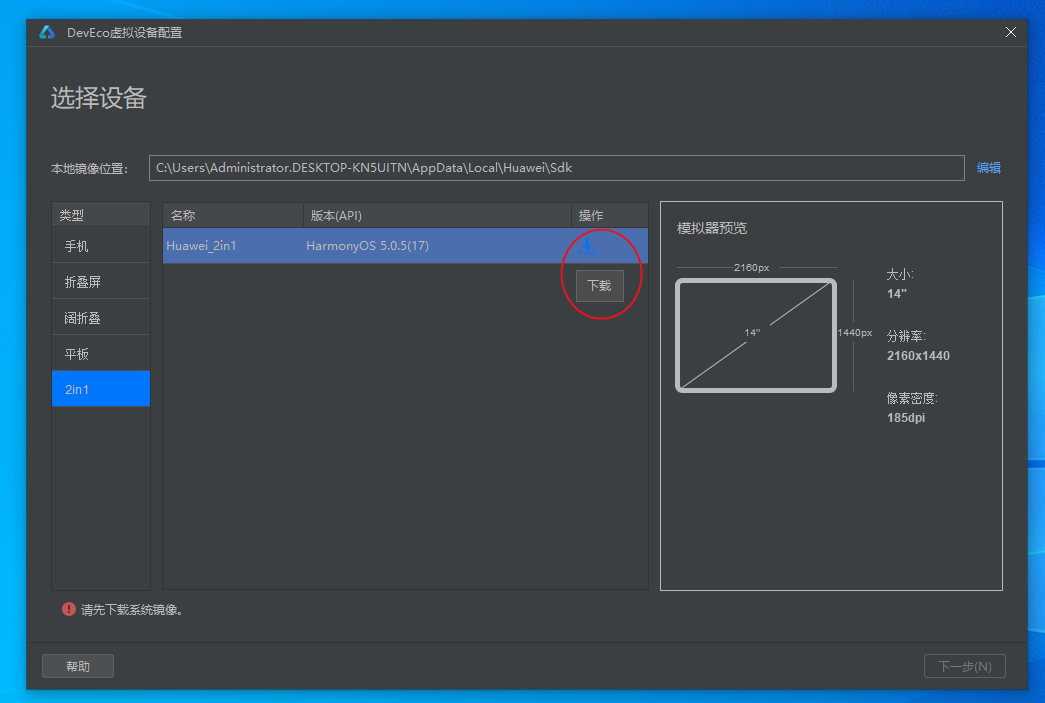Click the DevEco logo in title bar

click(x=47, y=32)
